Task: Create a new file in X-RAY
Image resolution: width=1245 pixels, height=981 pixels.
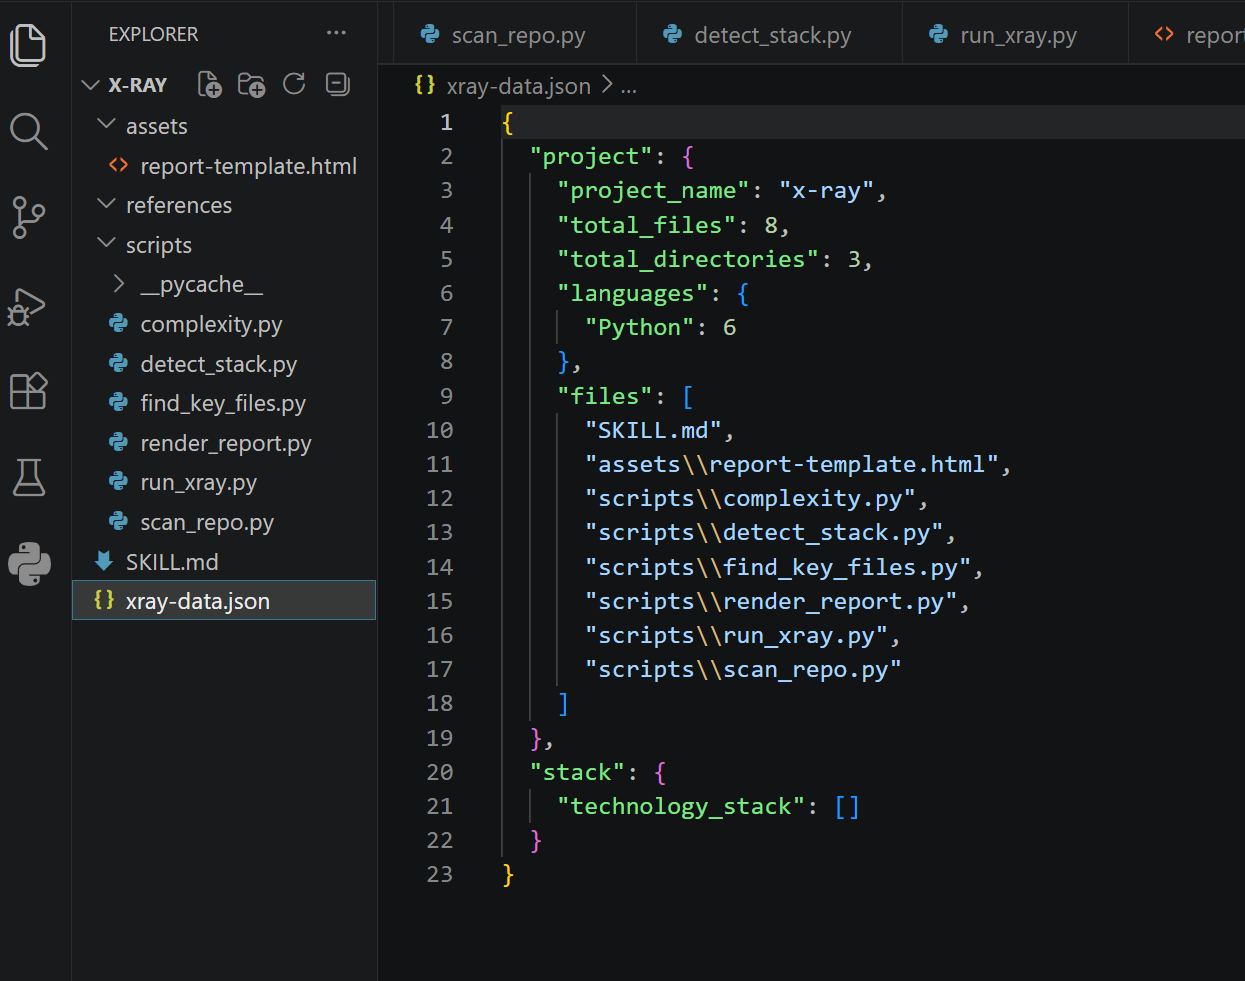Action: 209,85
